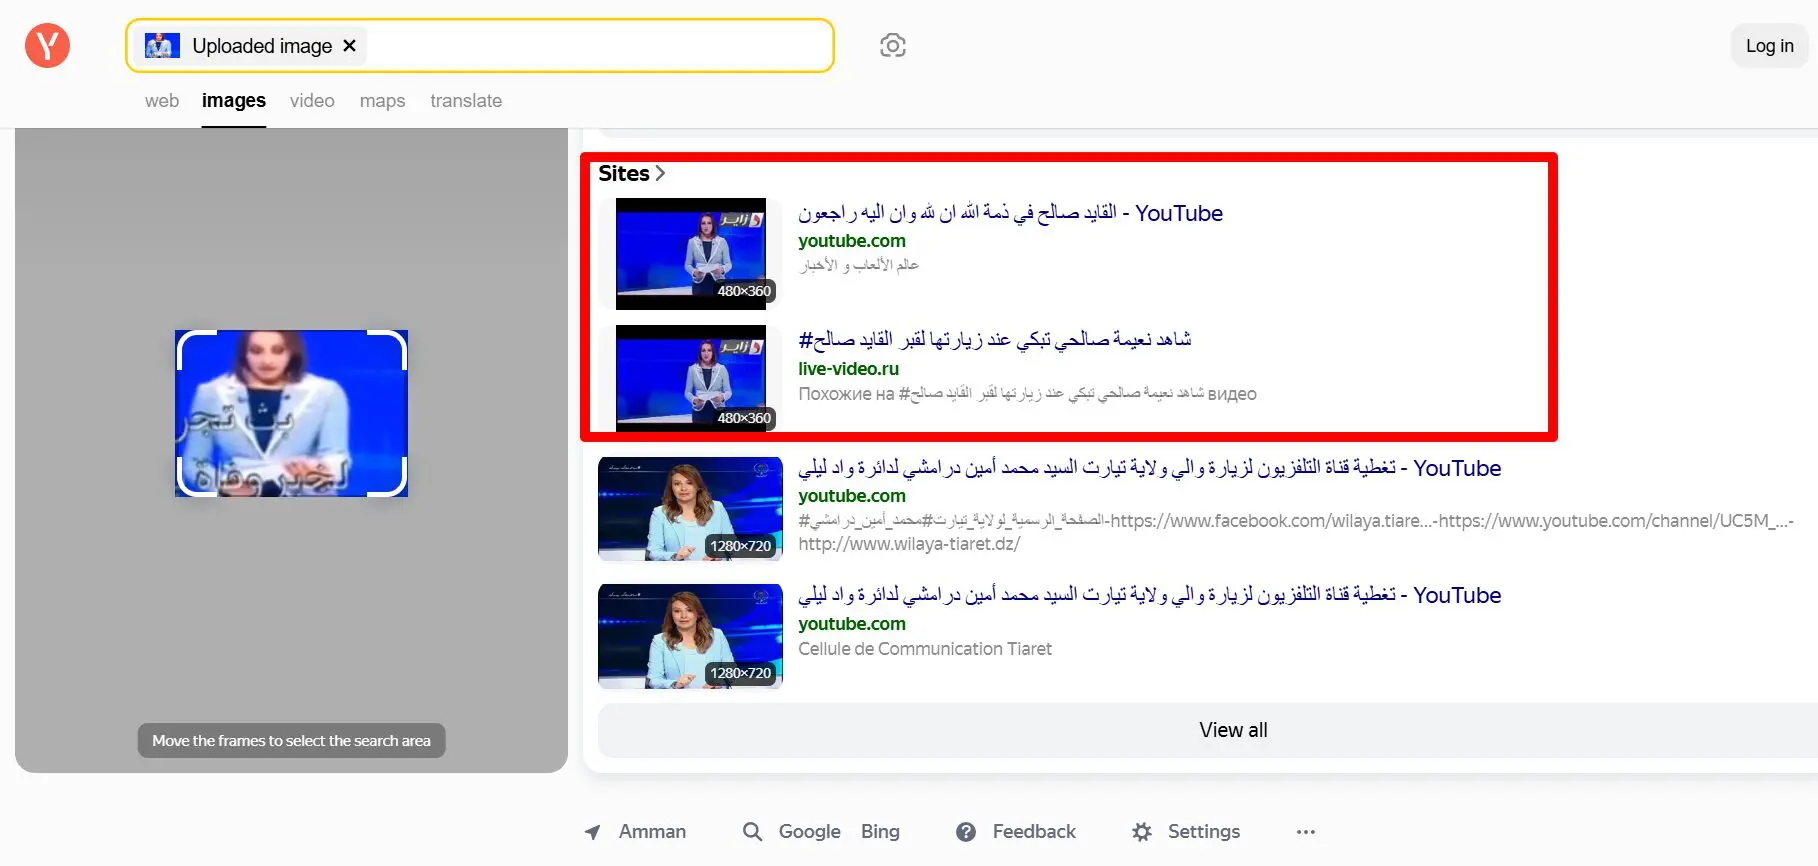Open the live-video.ru domain link

click(848, 369)
